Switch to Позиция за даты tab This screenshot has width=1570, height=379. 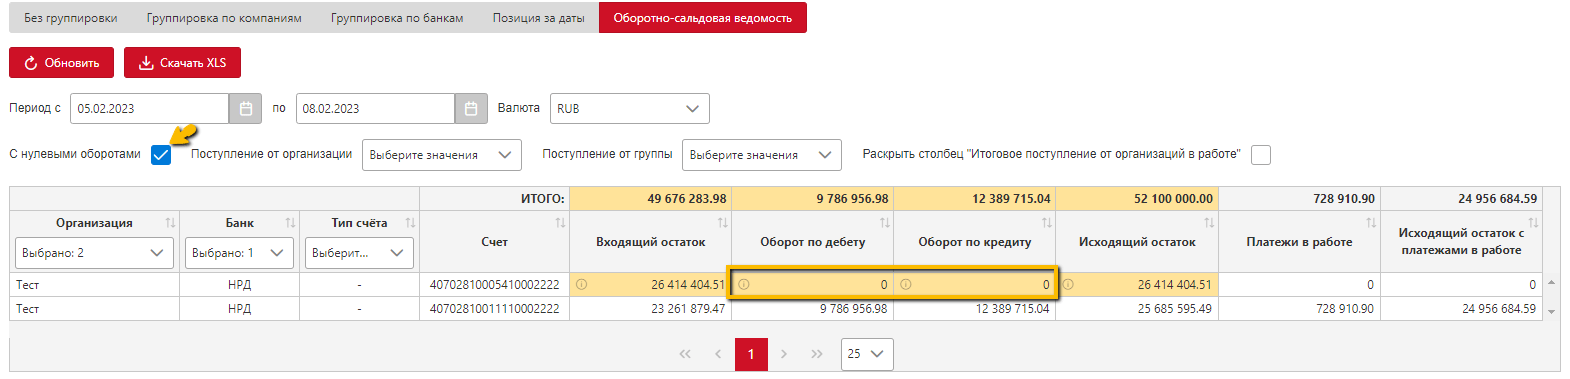point(538,18)
